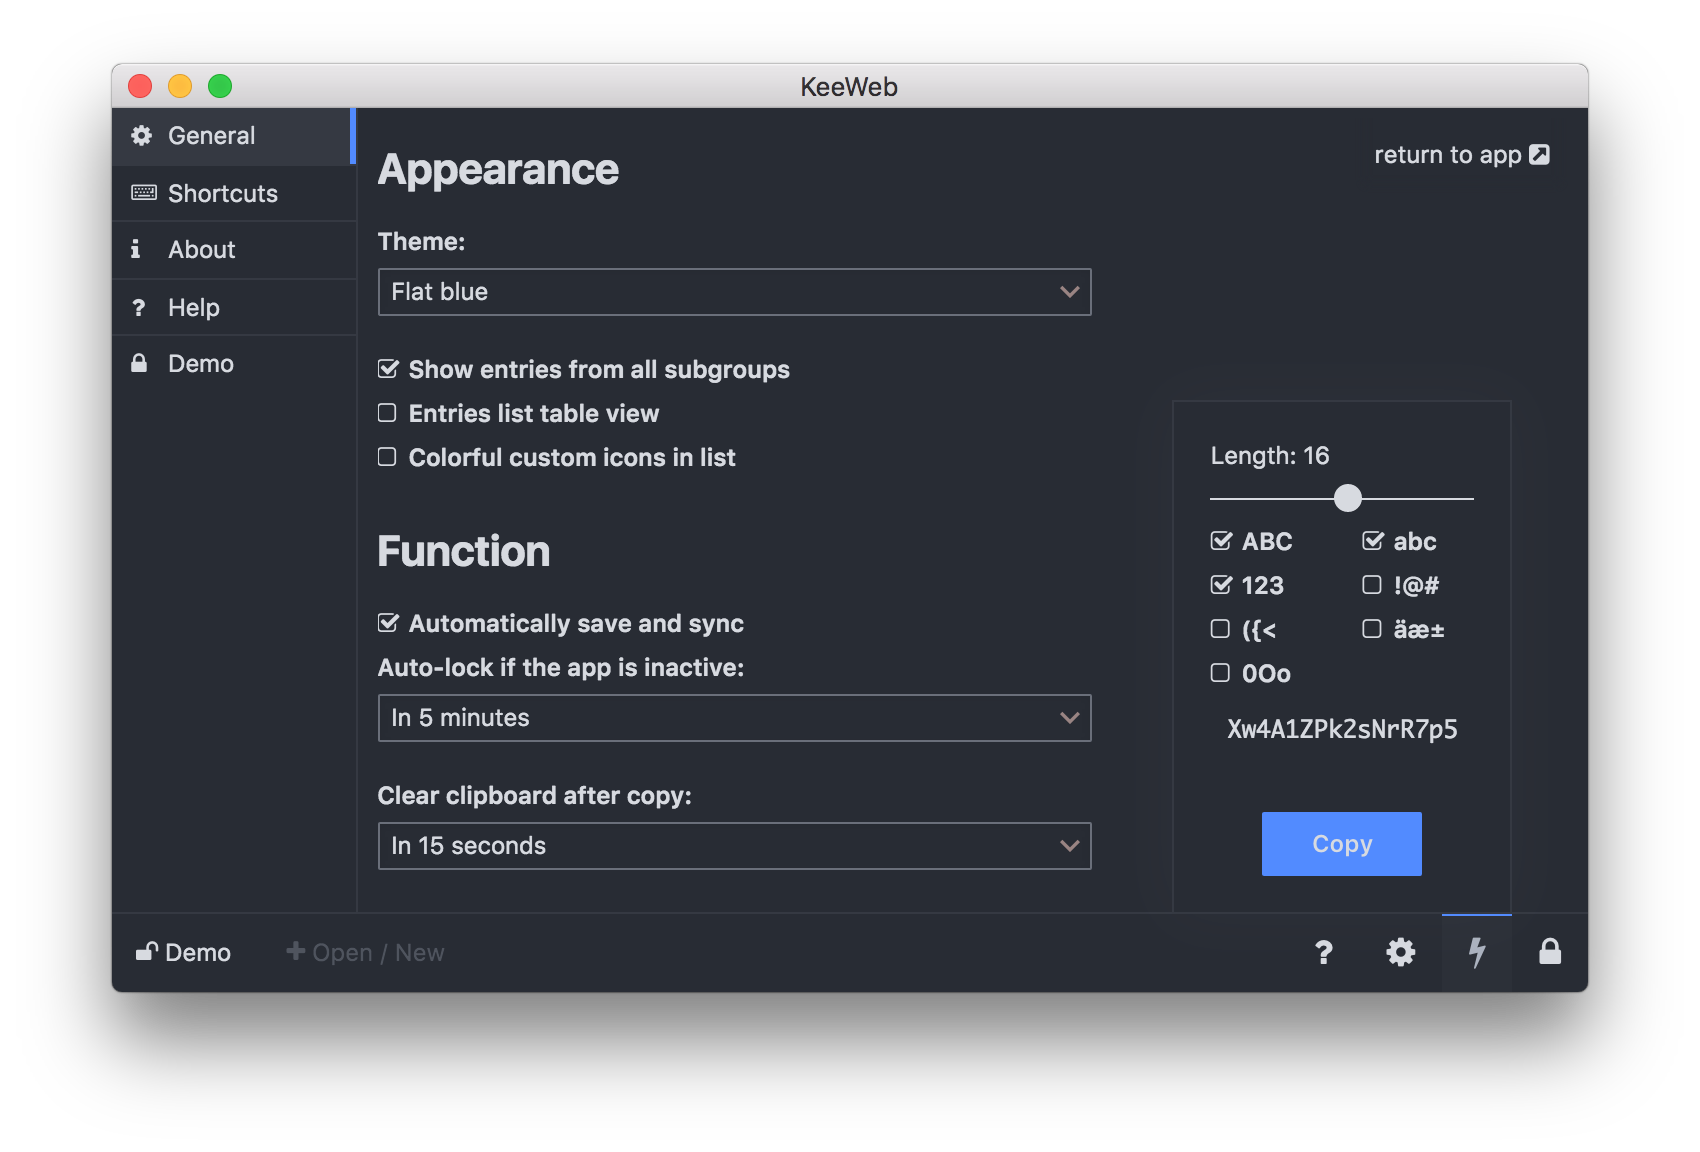The image size is (1700, 1152).
Task: Open Clear clipboard dropdown showing In 15 seconds
Action: tap(734, 846)
